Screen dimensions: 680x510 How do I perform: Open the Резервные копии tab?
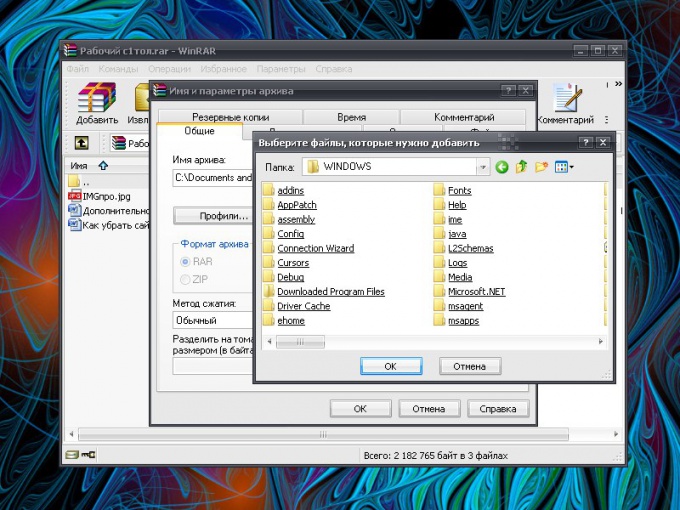[230, 117]
